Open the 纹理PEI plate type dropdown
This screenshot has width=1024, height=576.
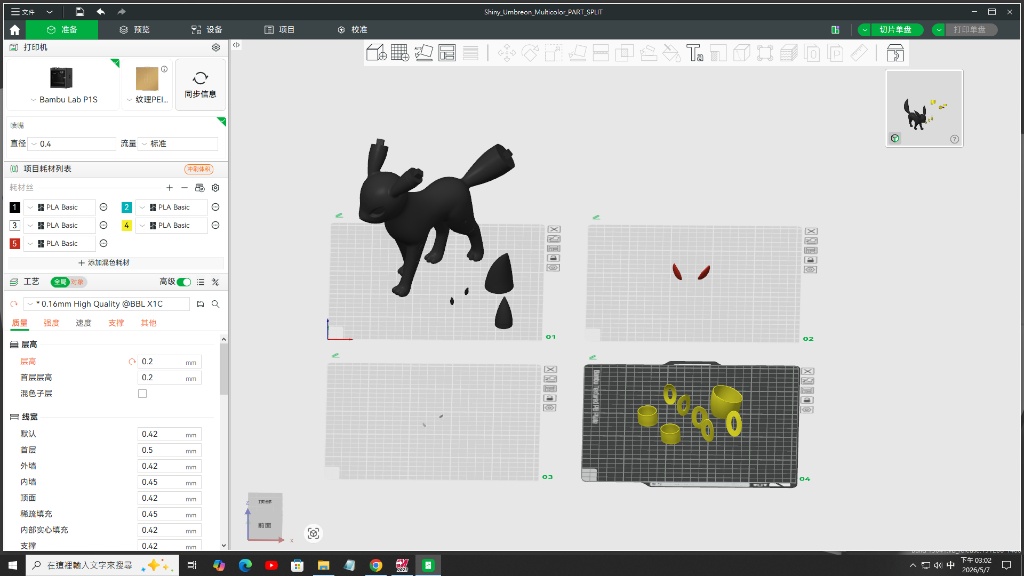coord(148,100)
